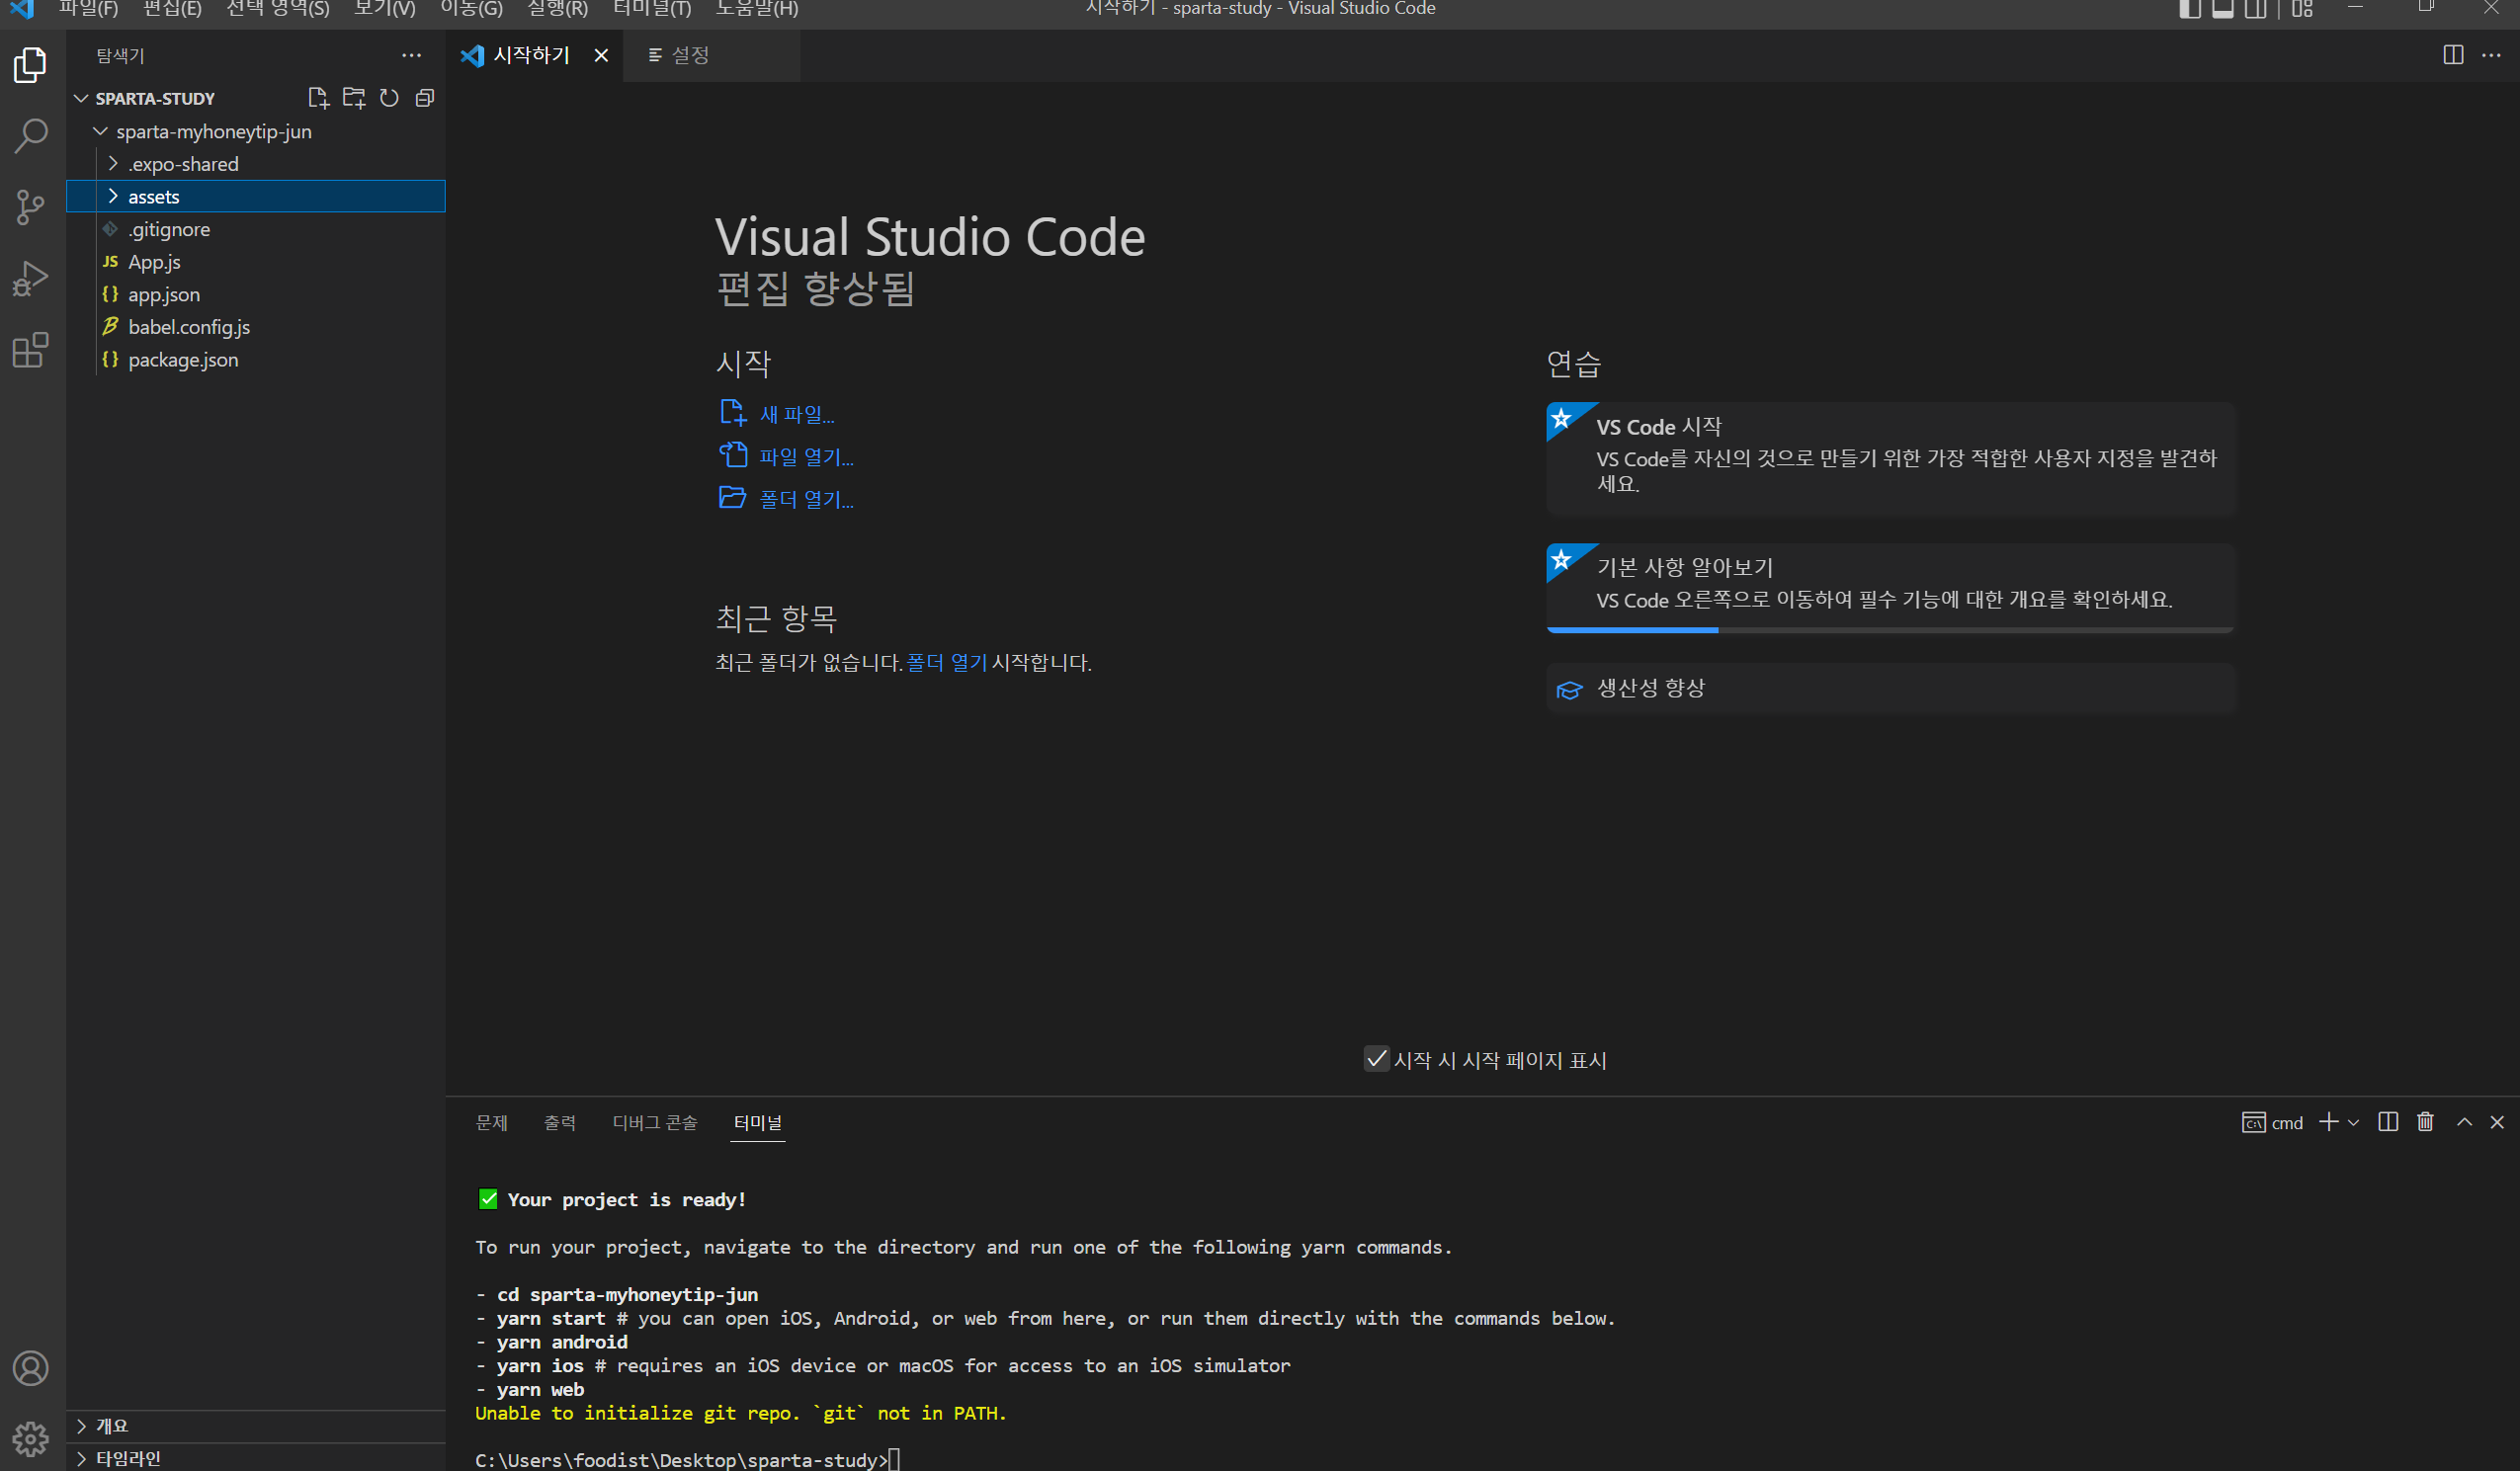
Task: Toggle secondary sidebar layout icon in title bar
Action: (2255, 9)
